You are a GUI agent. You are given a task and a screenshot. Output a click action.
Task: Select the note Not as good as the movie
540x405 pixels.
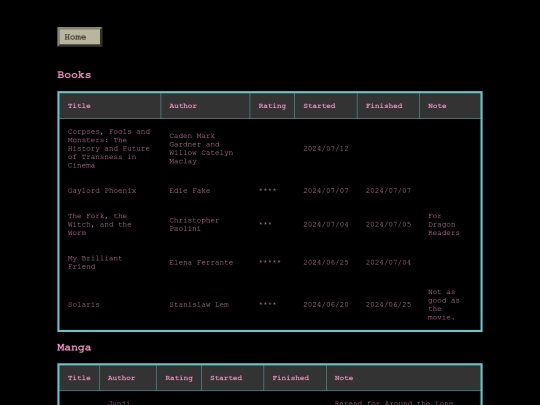[x=444, y=304]
